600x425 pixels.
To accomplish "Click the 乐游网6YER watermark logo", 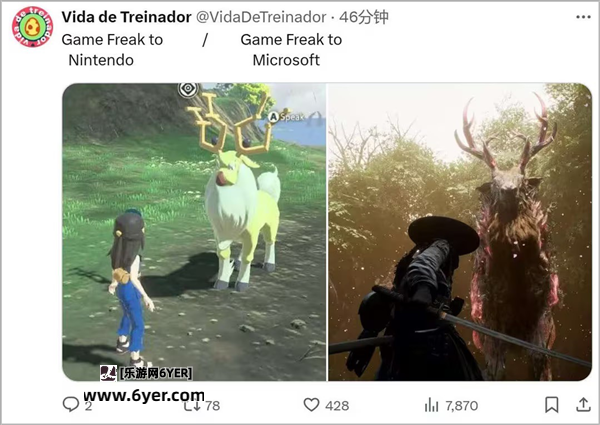I will coord(146,373).
